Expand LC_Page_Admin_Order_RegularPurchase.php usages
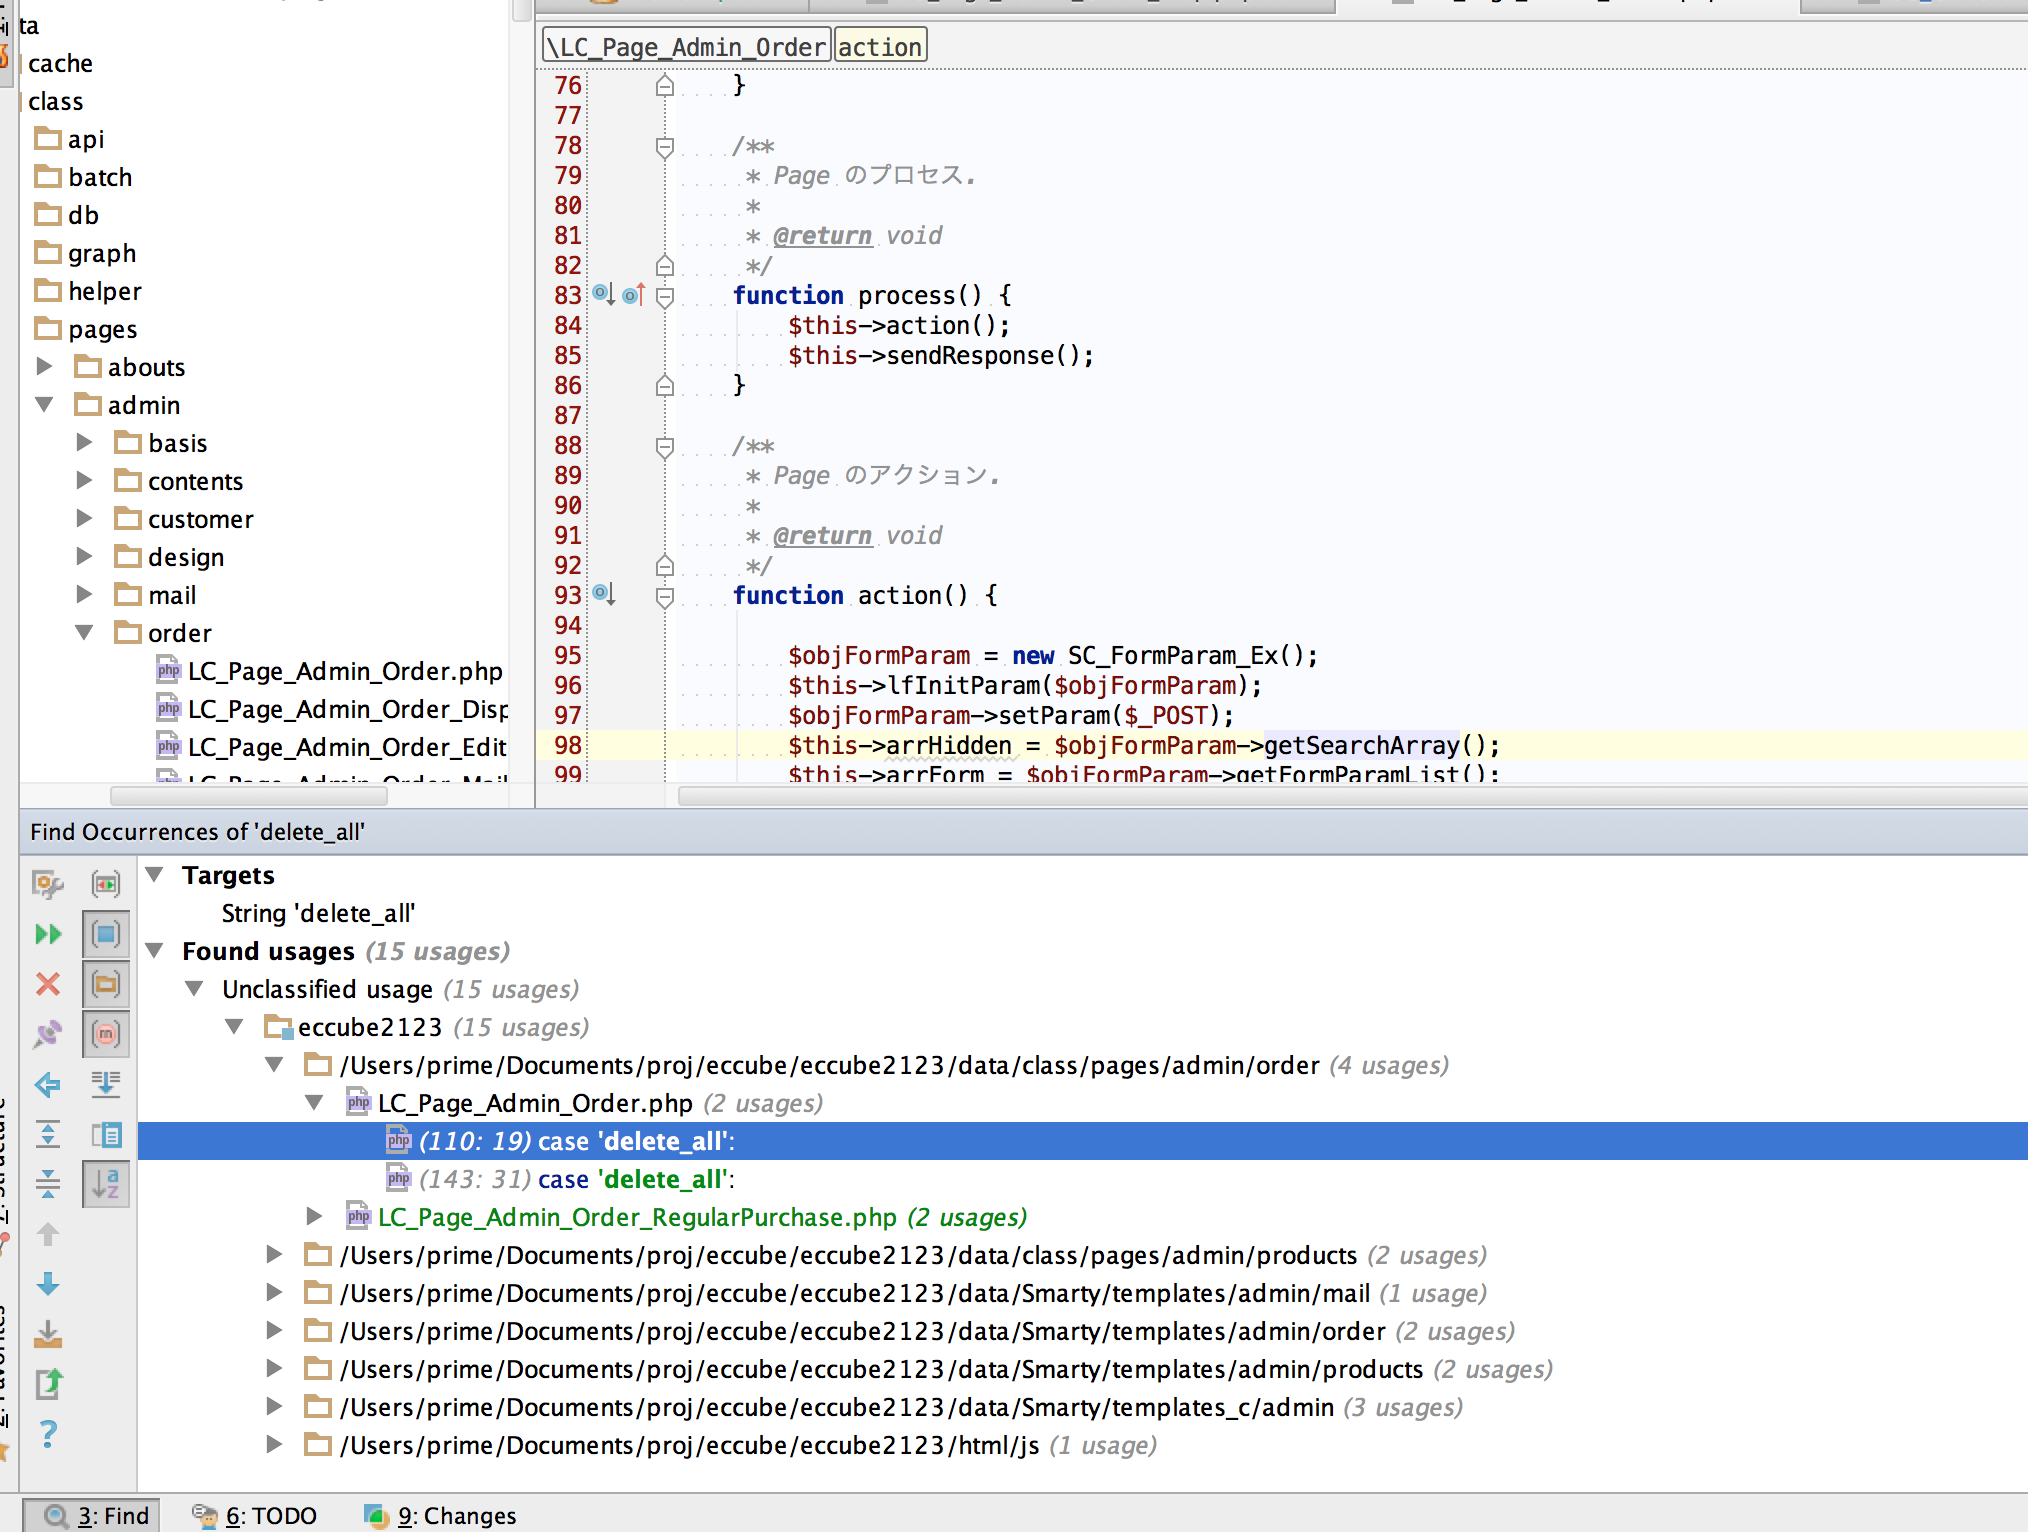 tap(314, 1217)
